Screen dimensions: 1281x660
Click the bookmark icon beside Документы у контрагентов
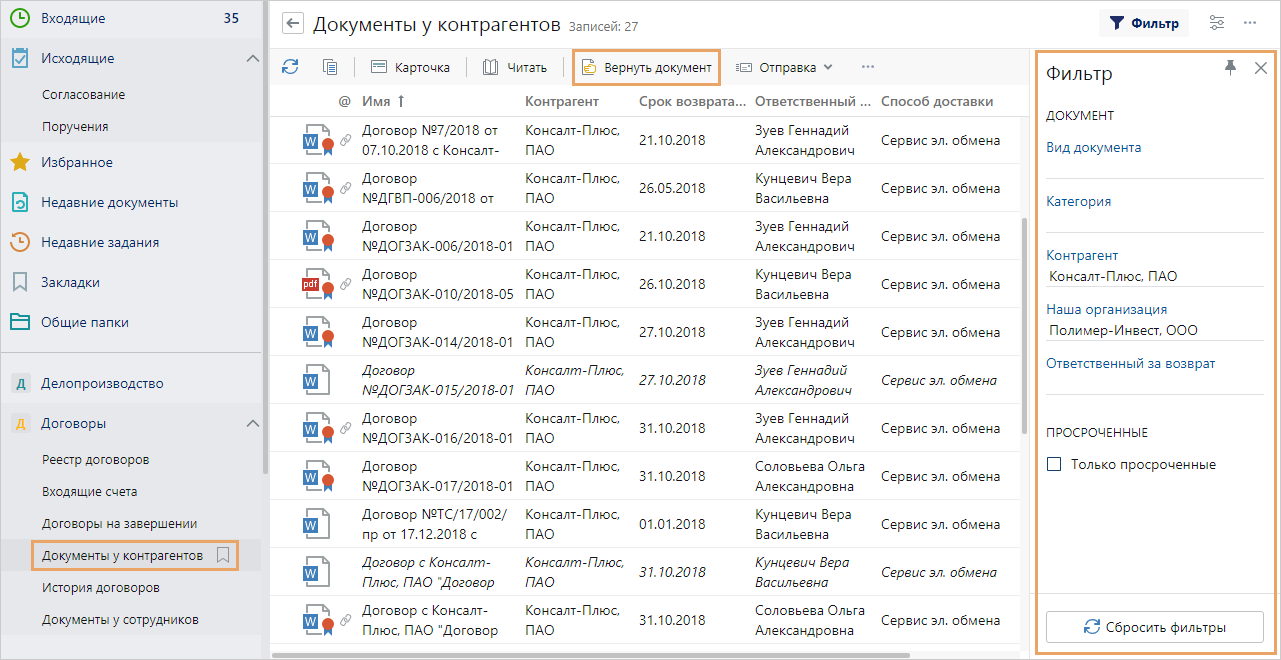coord(224,554)
